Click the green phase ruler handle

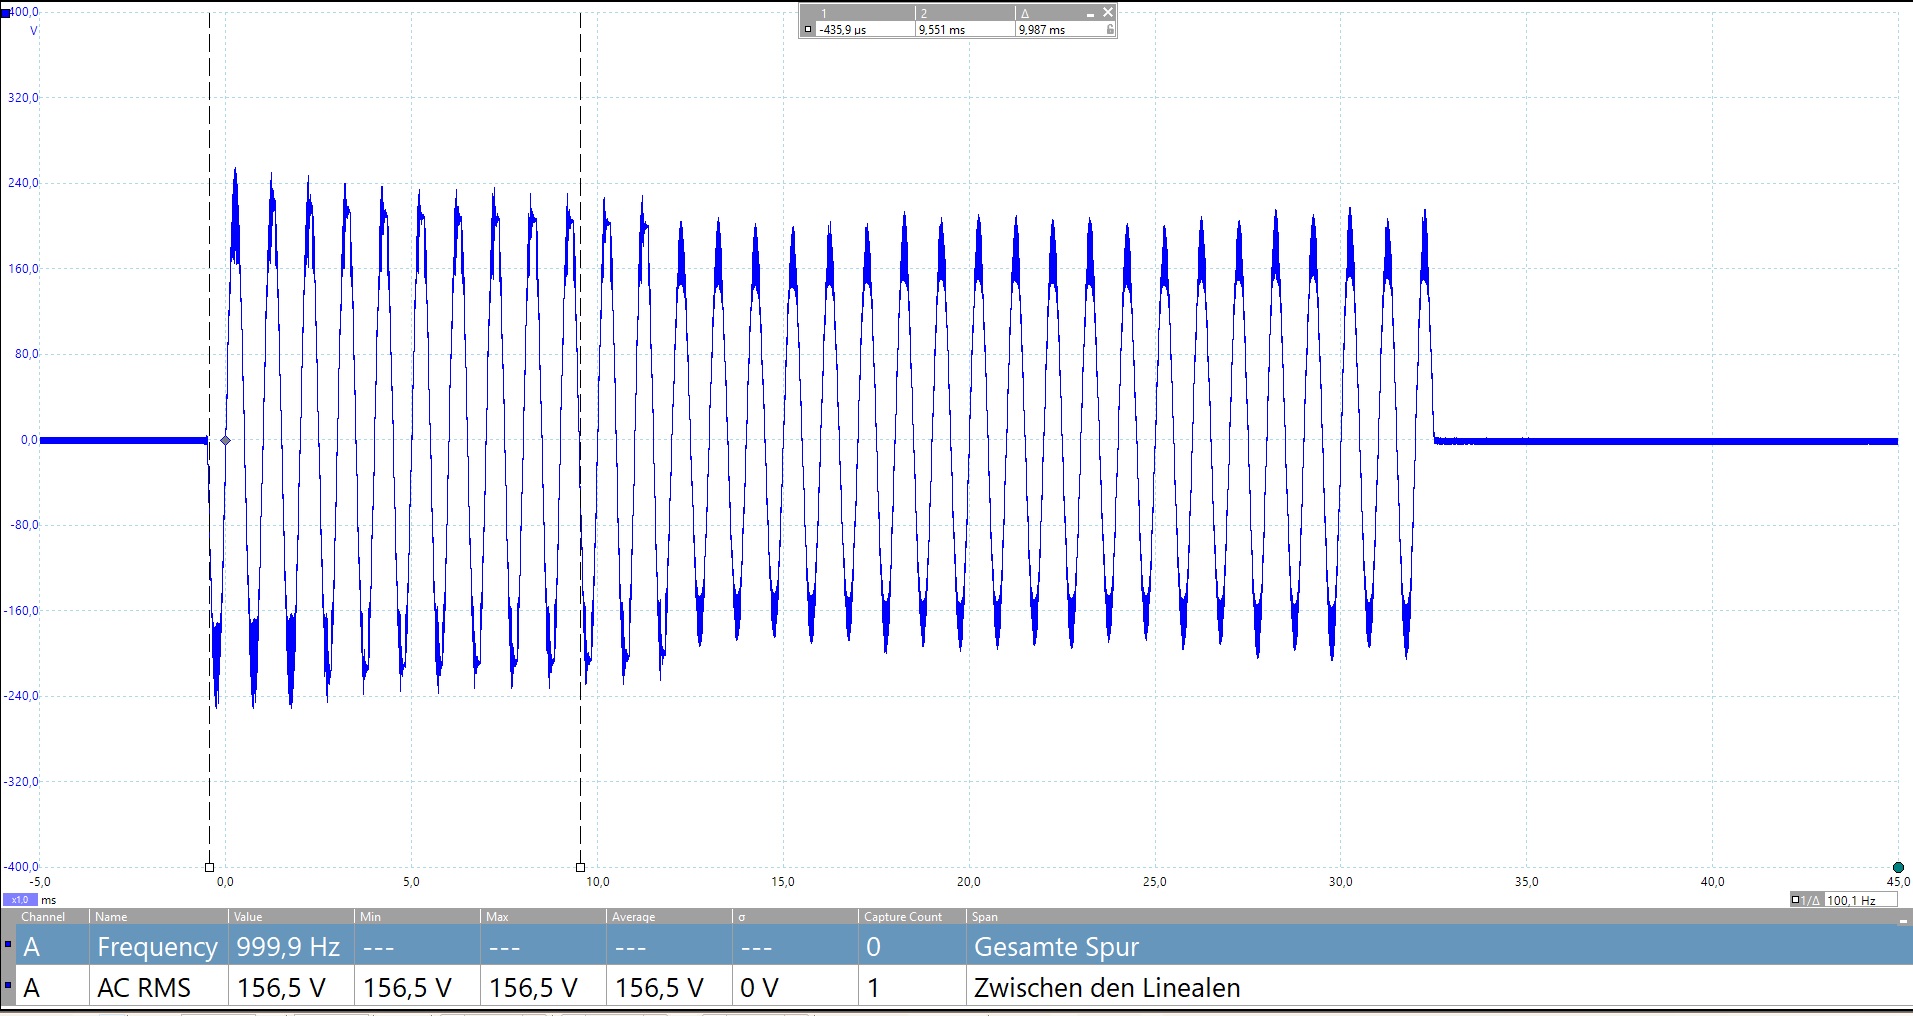tap(1898, 867)
